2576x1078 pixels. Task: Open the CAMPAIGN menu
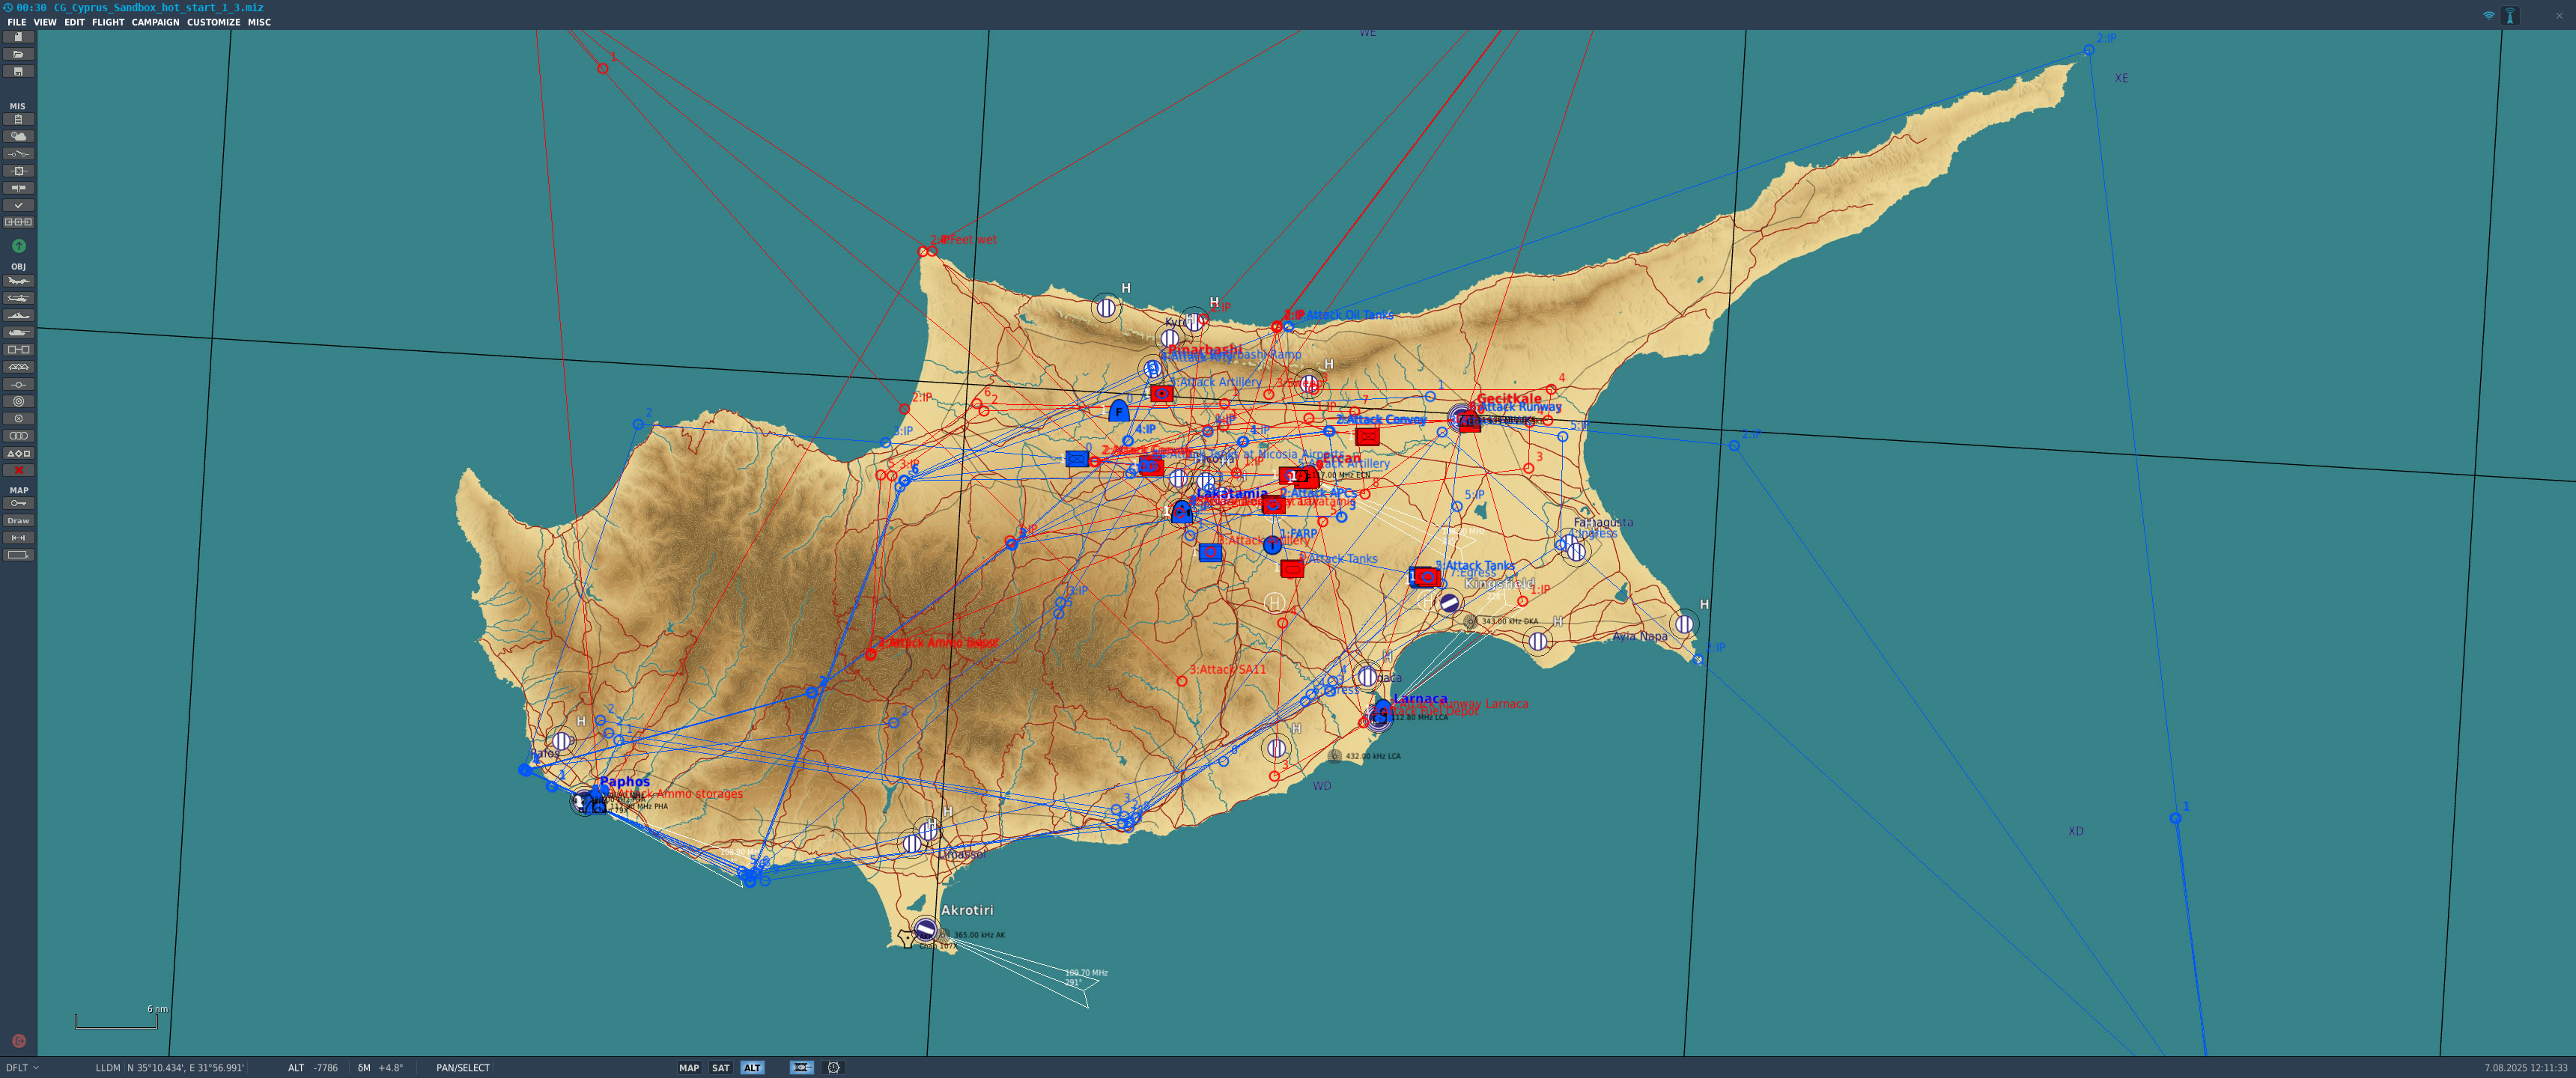155,22
